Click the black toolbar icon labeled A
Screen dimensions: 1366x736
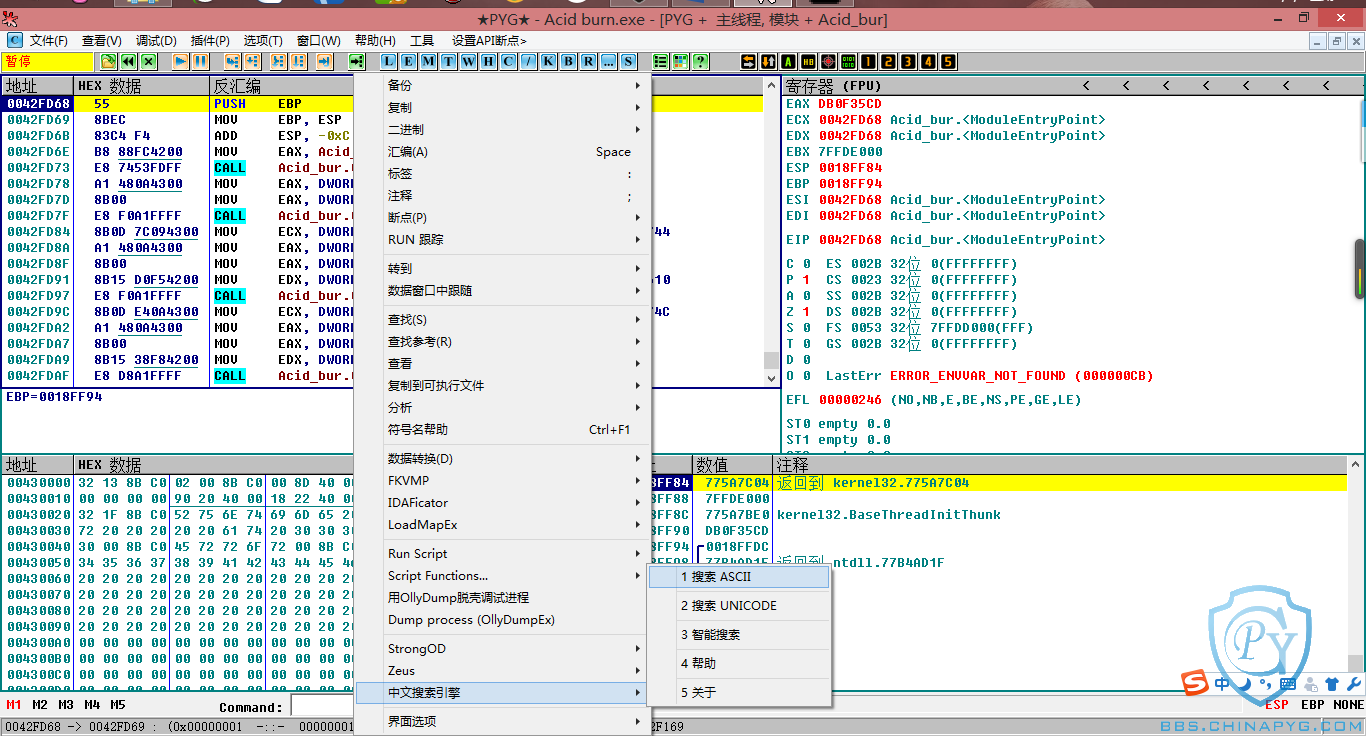tap(788, 61)
